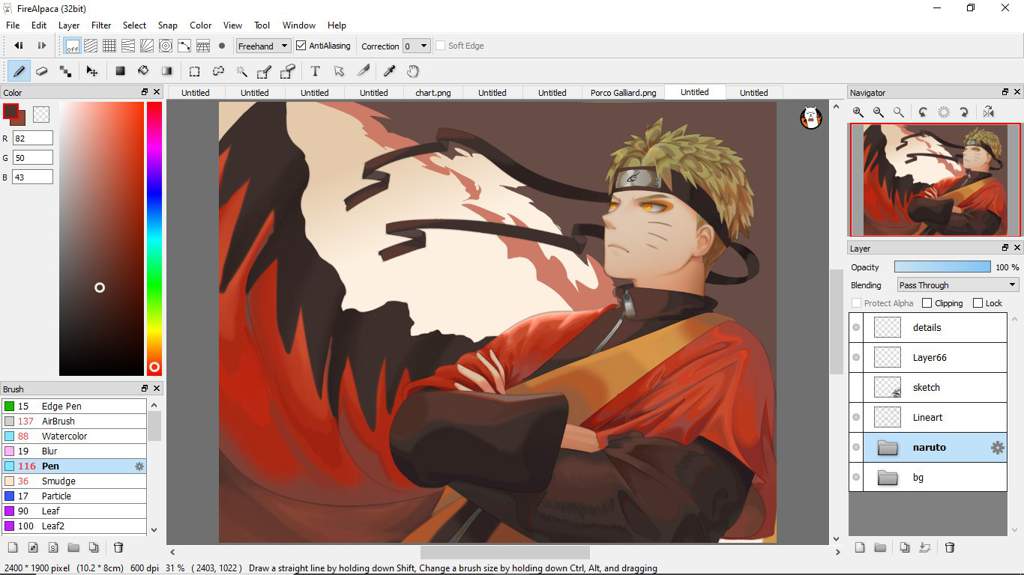This screenshot has width=1024, height=575.
Task: Click the foreground color swatch
Action: click(10, 112)
